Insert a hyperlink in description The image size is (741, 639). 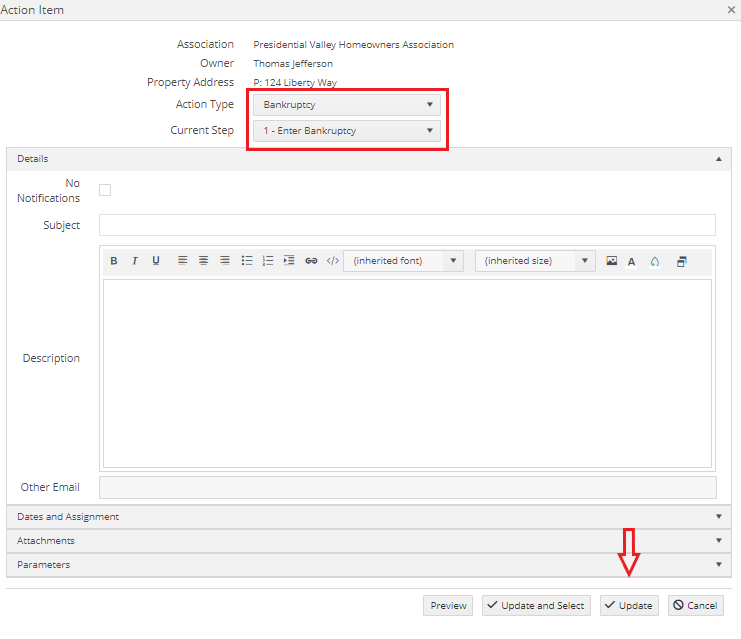[x=311, y=261]
